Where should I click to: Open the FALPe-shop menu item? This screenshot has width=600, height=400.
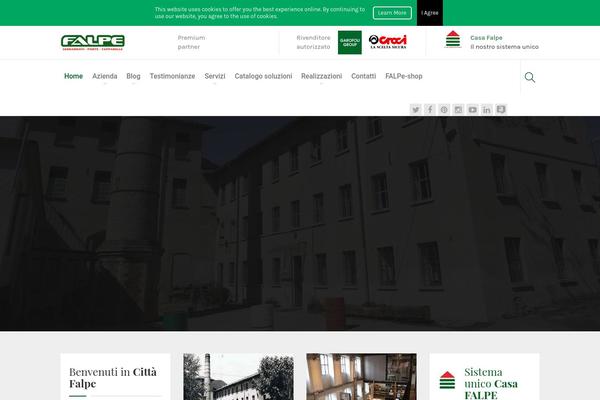point(404,76)
